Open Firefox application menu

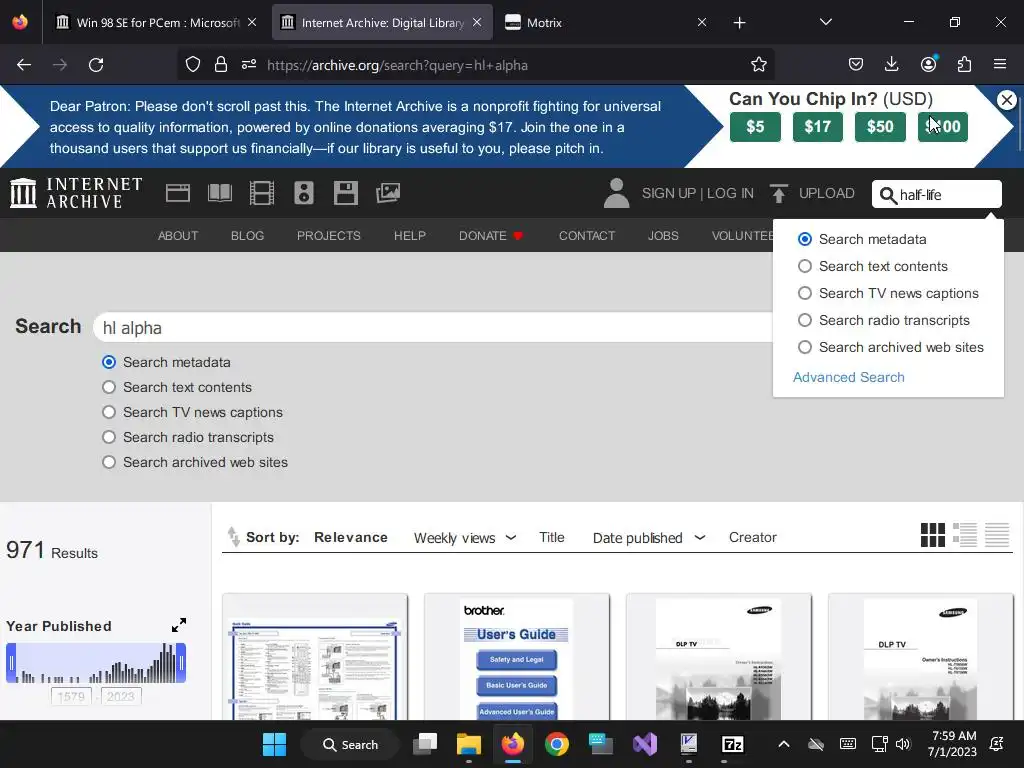(x=1000, y=64)
